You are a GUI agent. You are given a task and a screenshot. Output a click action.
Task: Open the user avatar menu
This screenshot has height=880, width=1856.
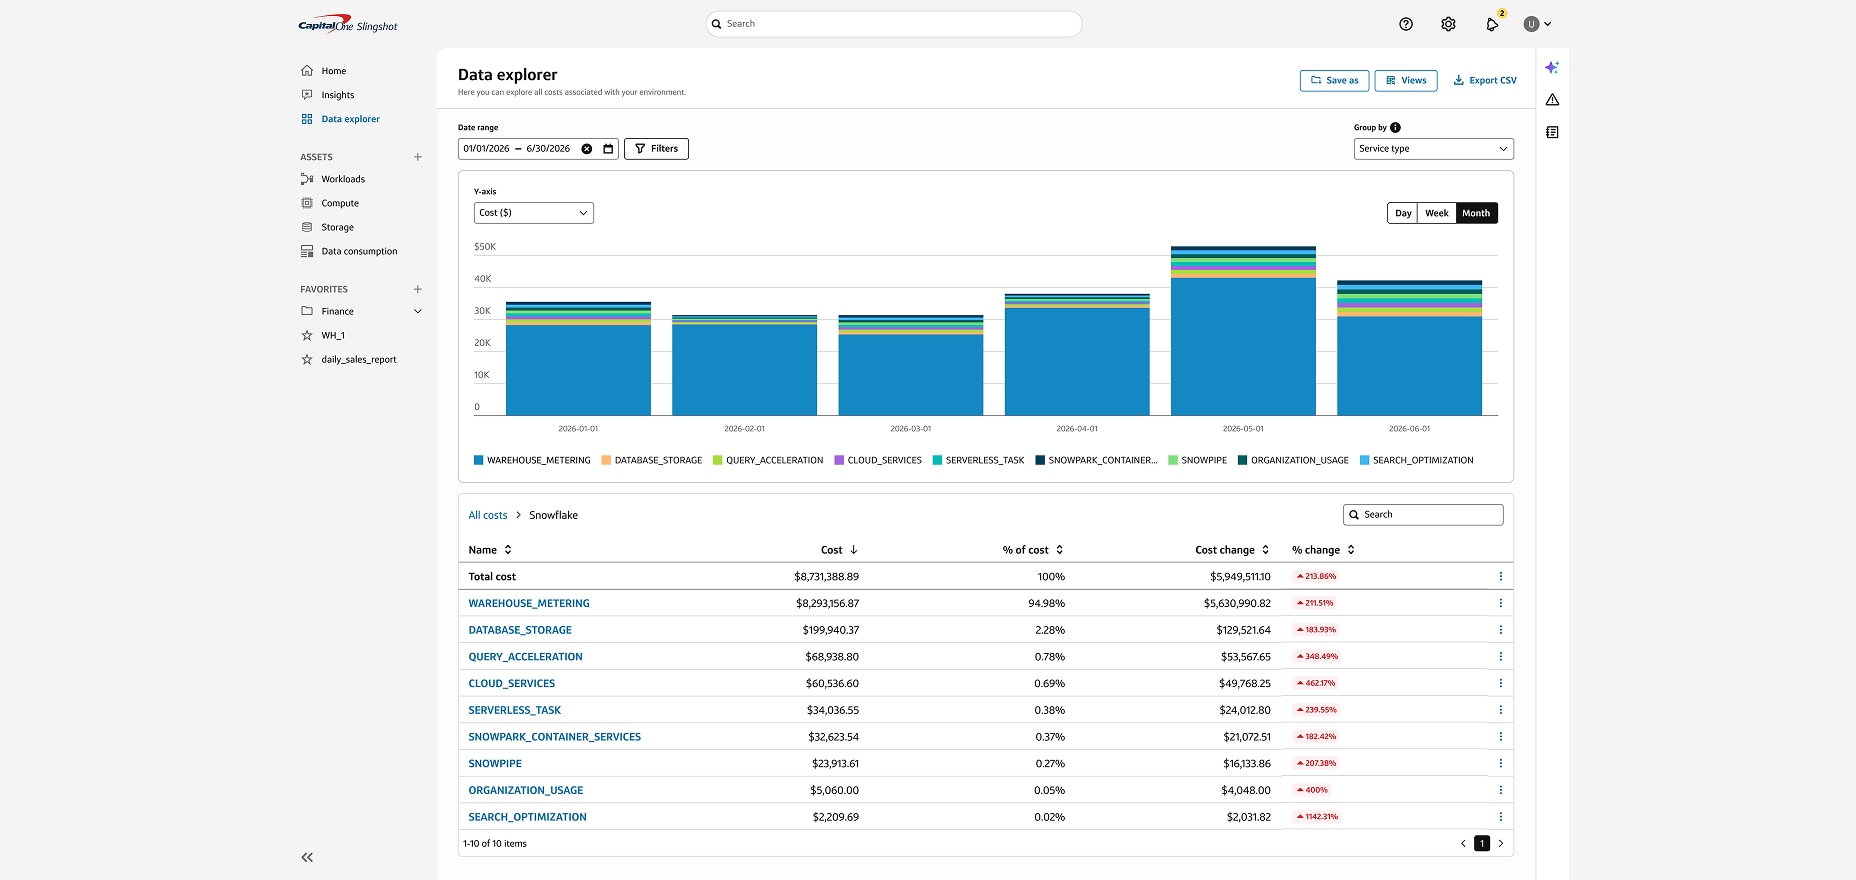click(1537, 24)
